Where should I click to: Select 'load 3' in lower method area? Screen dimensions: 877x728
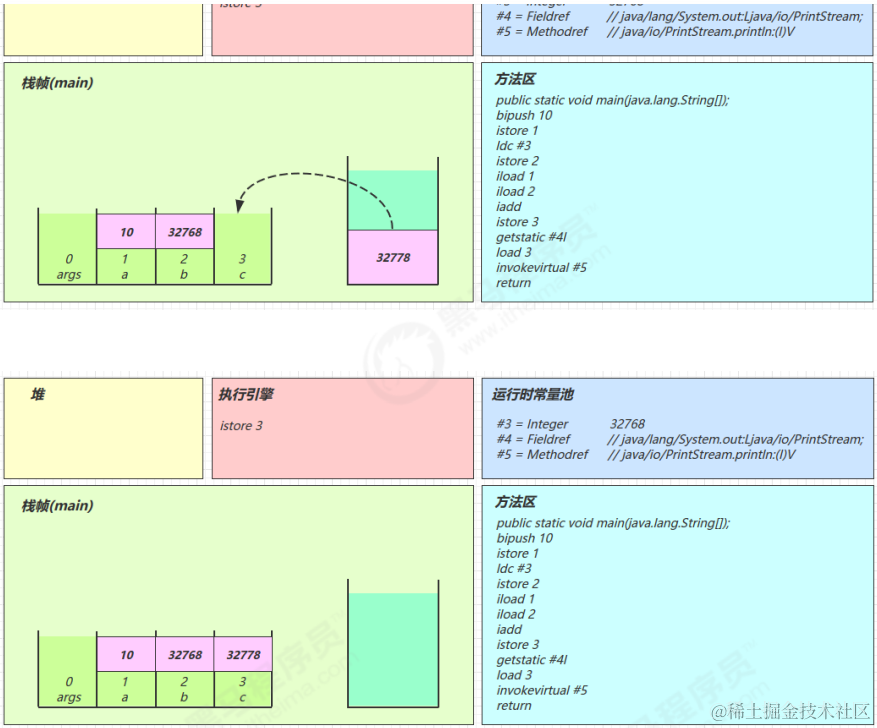tap(514, 675)
